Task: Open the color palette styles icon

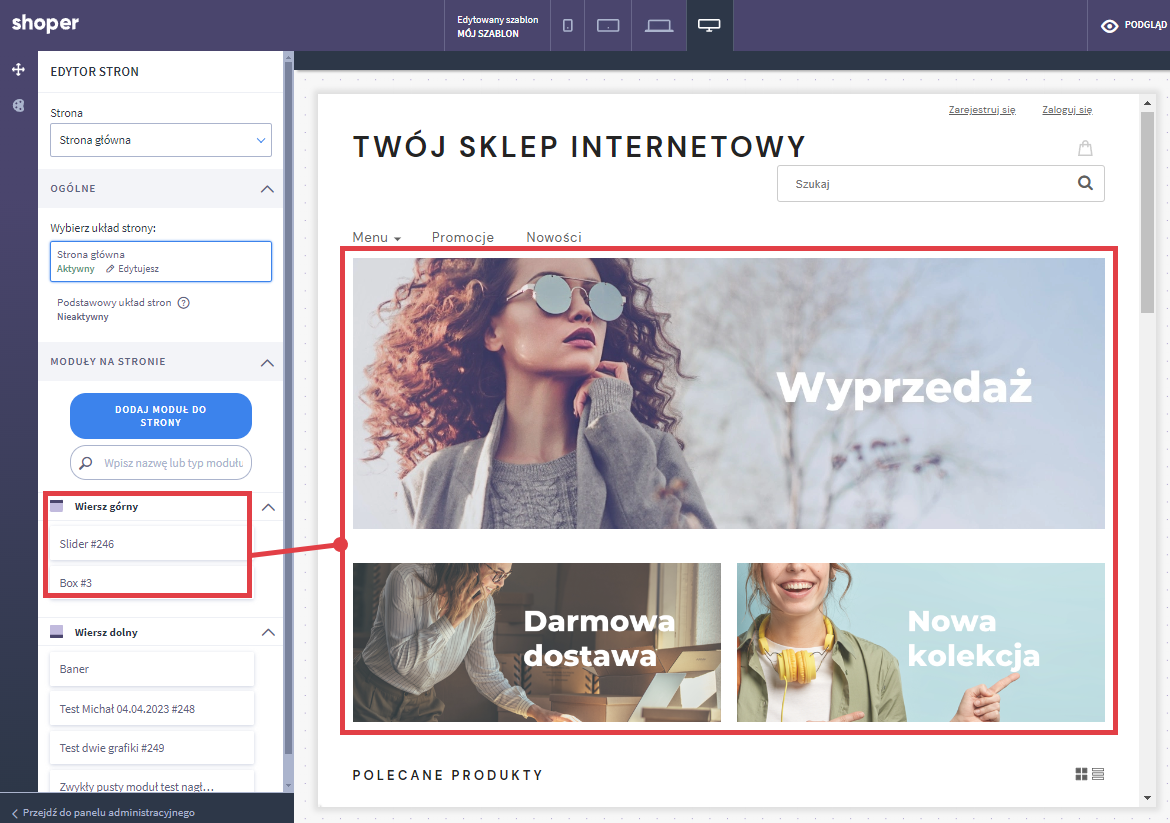Action: [x=18, y=106]
